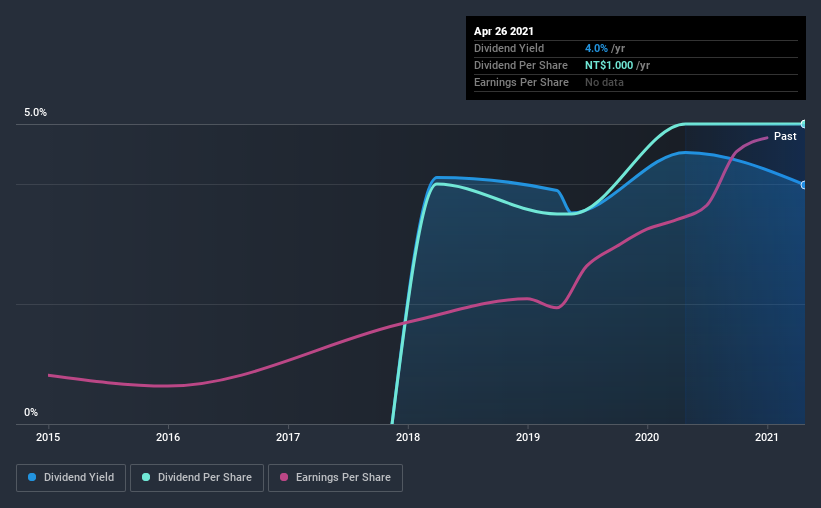The height and width of the screenshot is (508, 821).
Task: Click the 5.0% y-axis label
Action: point(35,112)
